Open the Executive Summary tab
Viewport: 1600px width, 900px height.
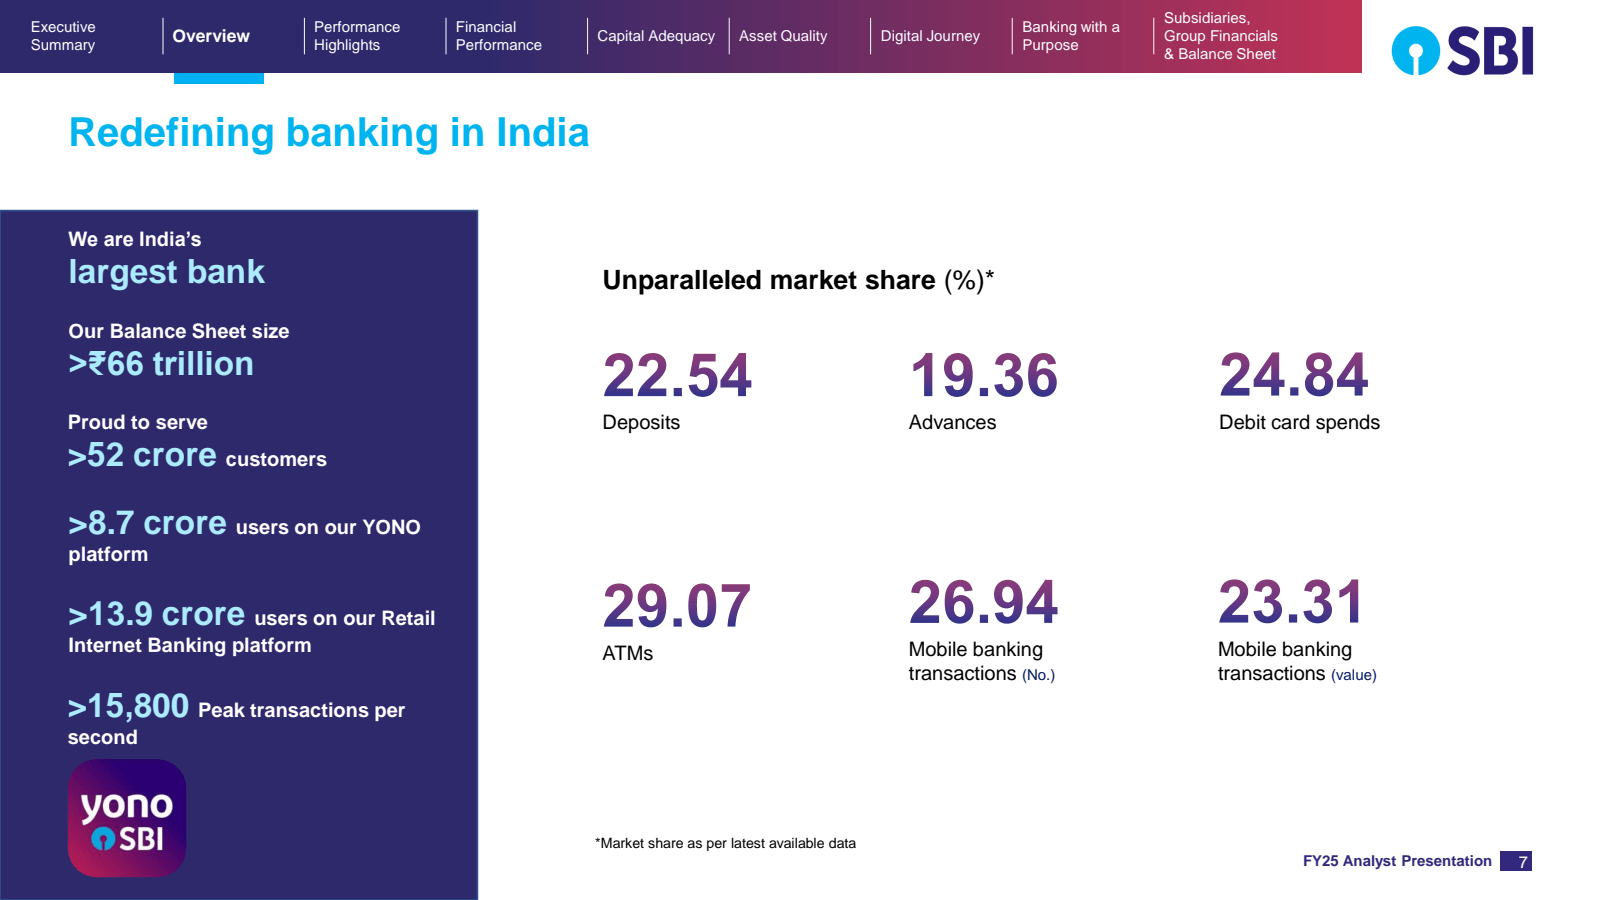tap(63, 36)
